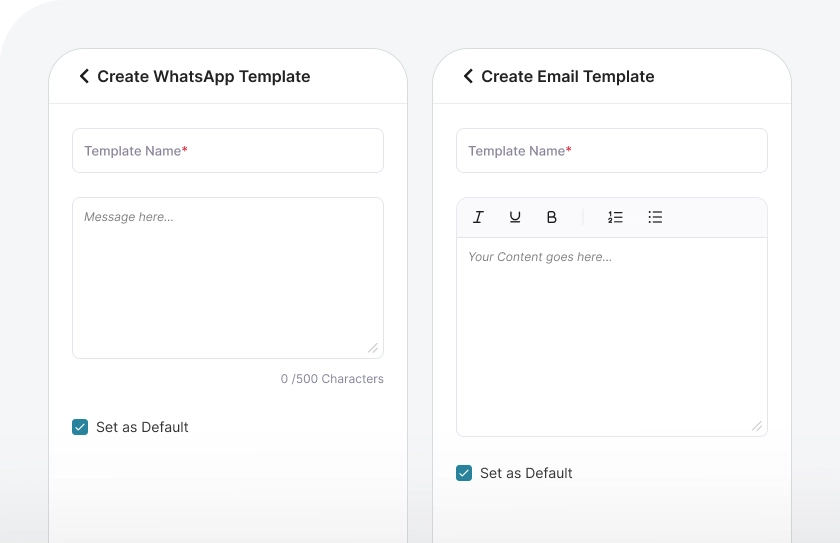
Task: Click the WhatsApp message box resize handle
Action: (373, 348)
